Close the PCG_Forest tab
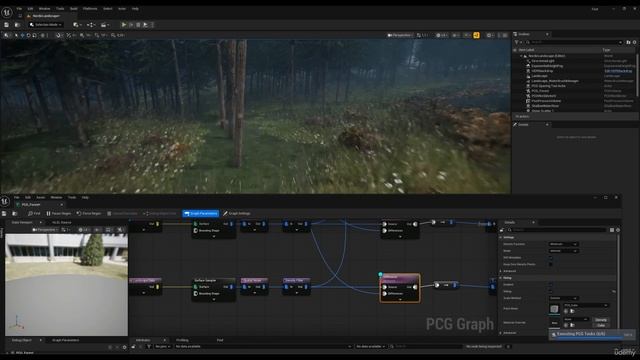The height and width of the screenshot is (360, 640). 62,204
